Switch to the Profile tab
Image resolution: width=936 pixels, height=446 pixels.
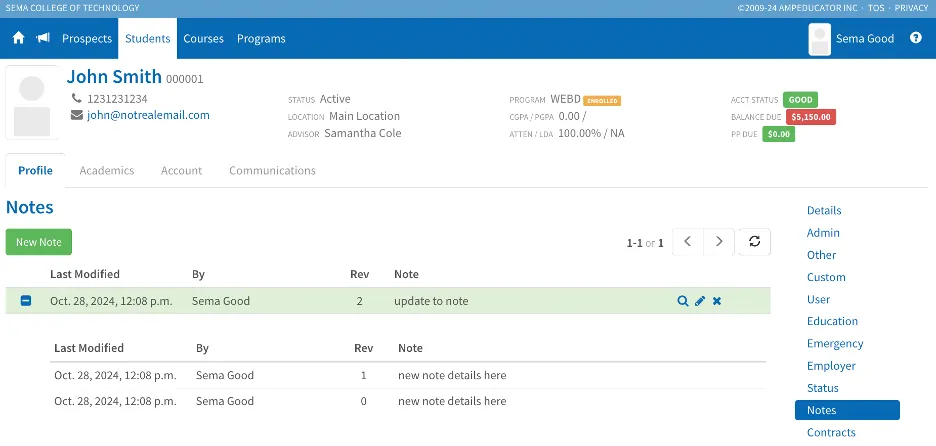35,171
